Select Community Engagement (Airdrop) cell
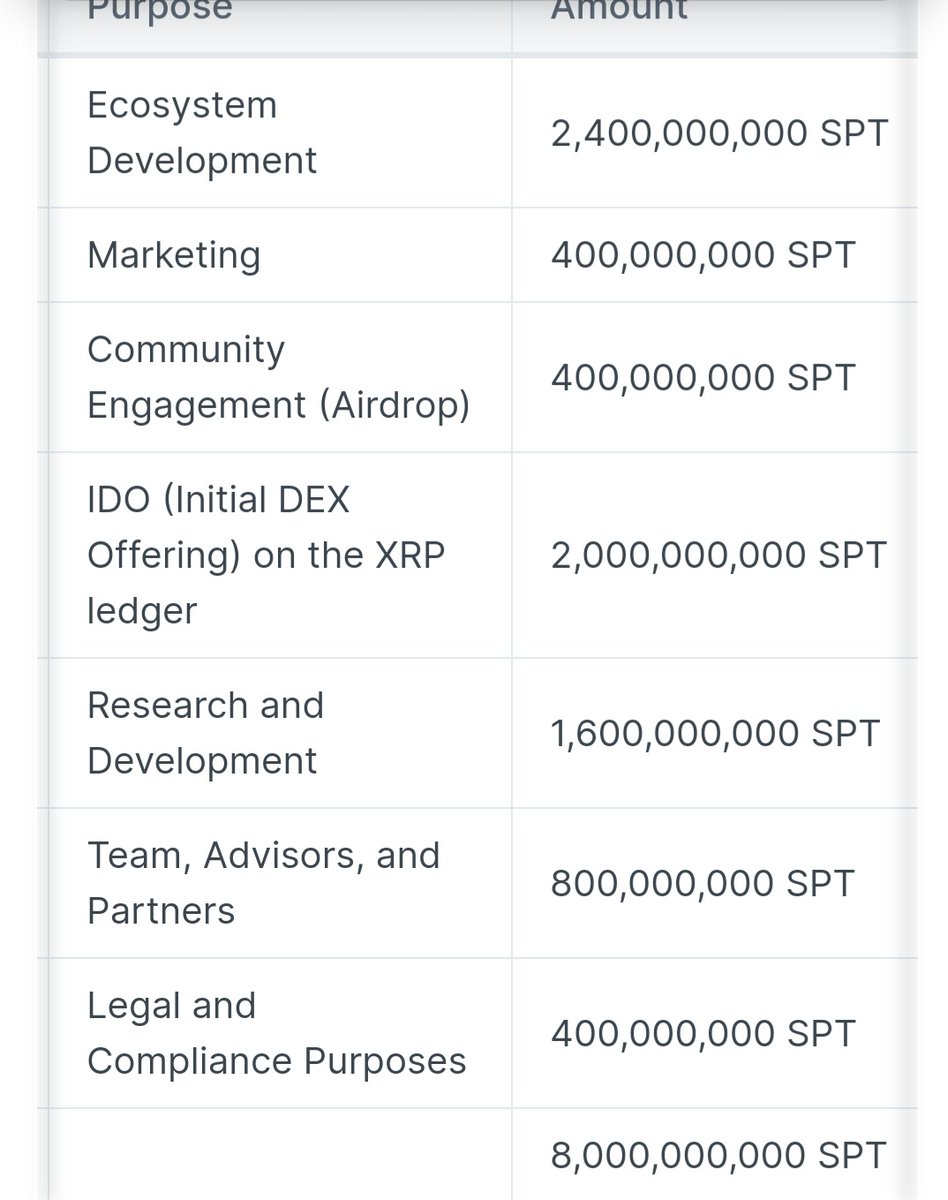The image size is (948, 1200). click(x=278, y=377)
